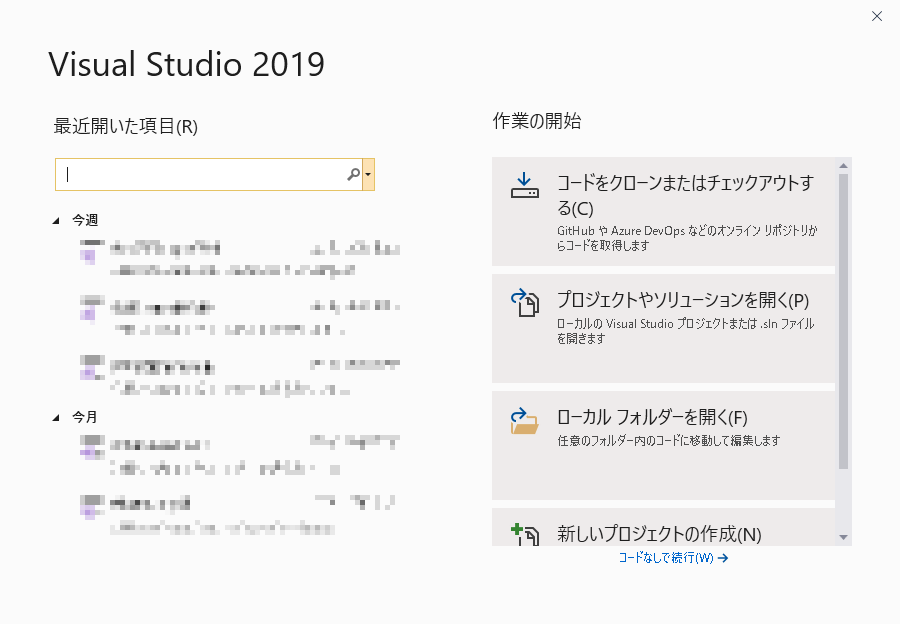Close the Visual Studio 2019 start window
This screenshot has width=900, height=624.
(x=876, y=16)
